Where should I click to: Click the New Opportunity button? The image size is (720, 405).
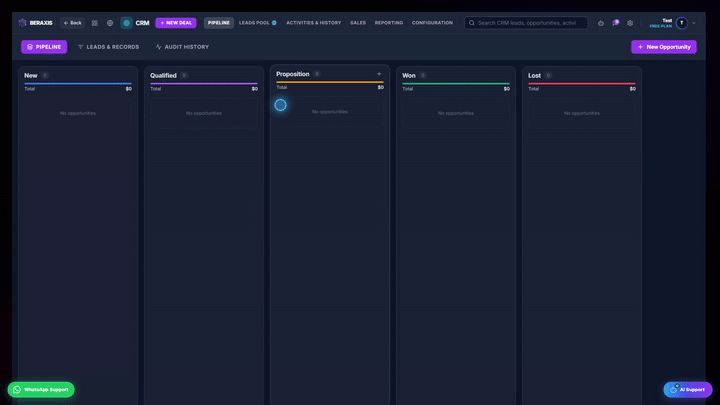664,47
